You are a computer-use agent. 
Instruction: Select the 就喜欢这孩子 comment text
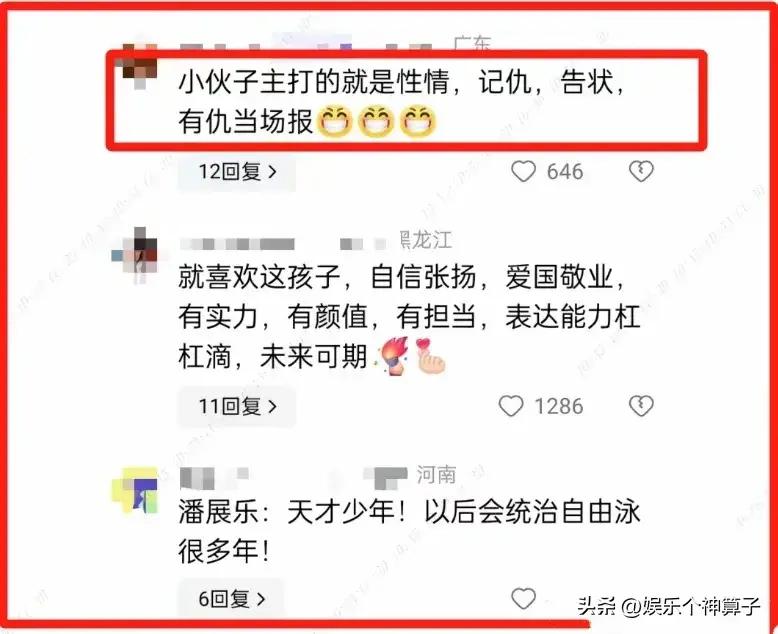coord(409,316)
